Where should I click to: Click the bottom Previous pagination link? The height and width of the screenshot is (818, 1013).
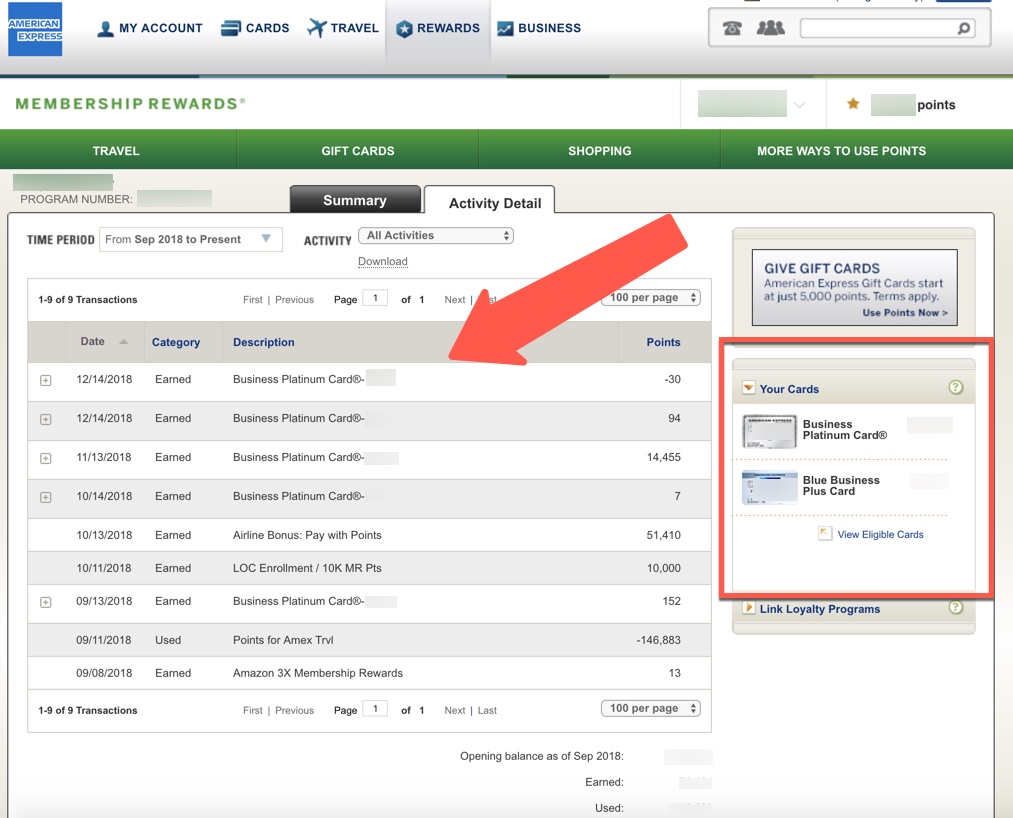[295, 710]
